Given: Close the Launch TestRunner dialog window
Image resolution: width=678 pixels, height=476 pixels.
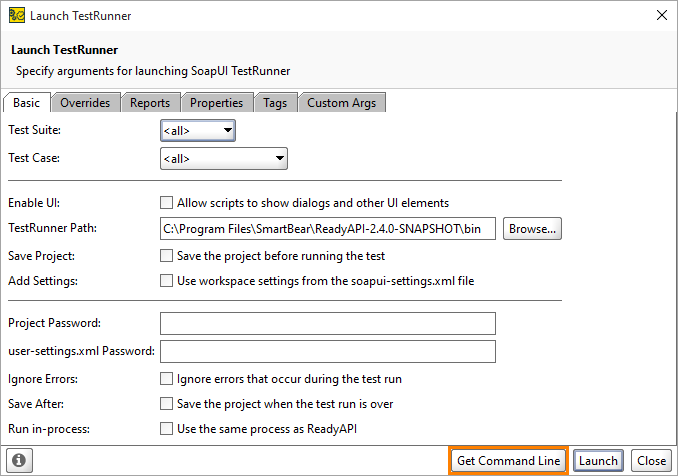Looking at the screenshot, I should pos(662,15).
